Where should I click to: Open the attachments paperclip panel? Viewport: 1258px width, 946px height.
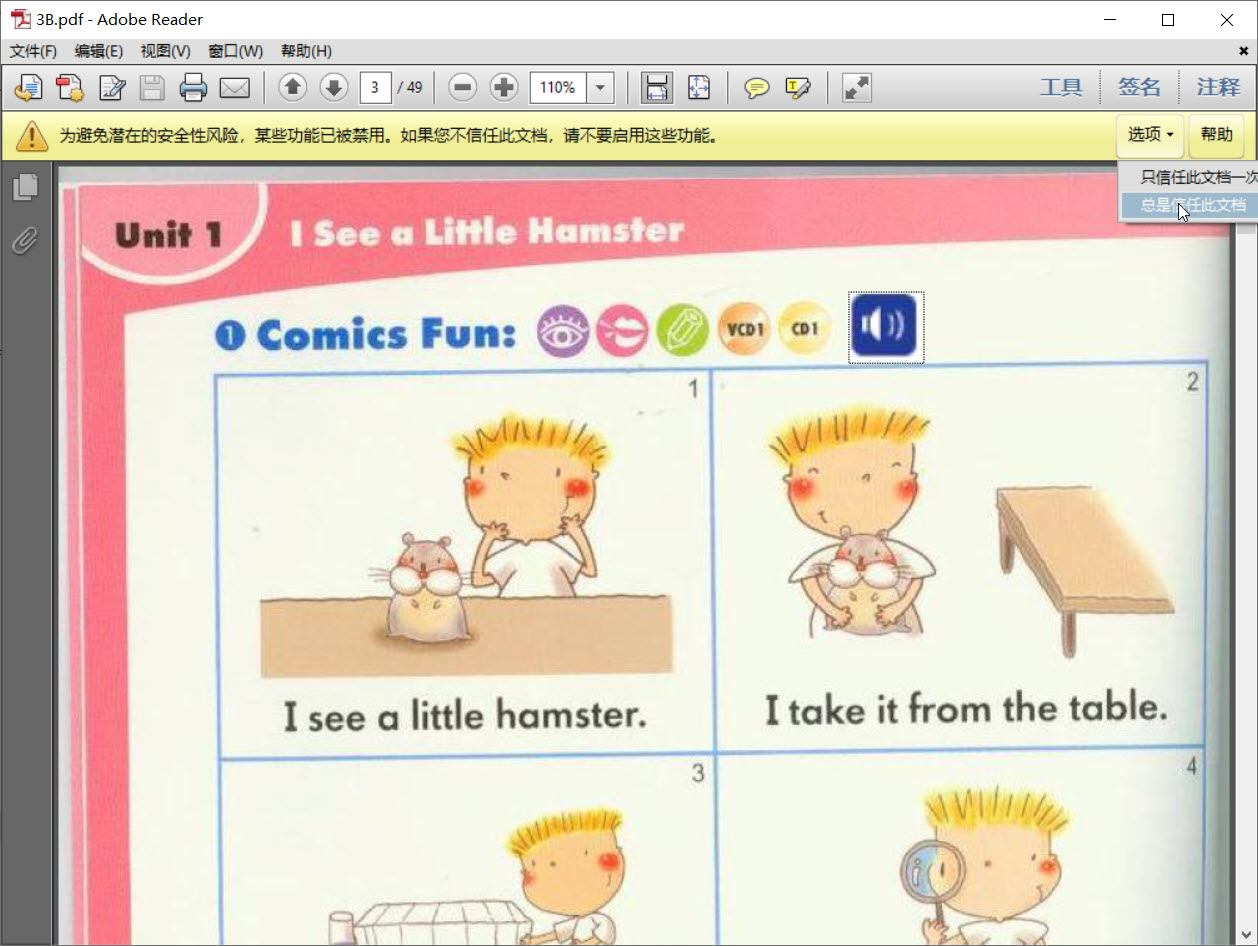coord(25,240)
